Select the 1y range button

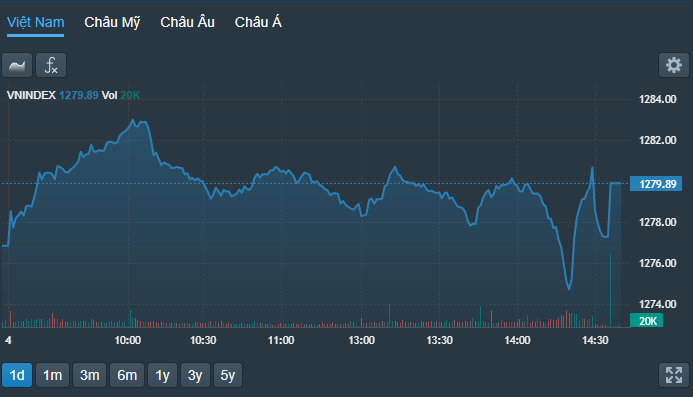(x=163, y=375)
